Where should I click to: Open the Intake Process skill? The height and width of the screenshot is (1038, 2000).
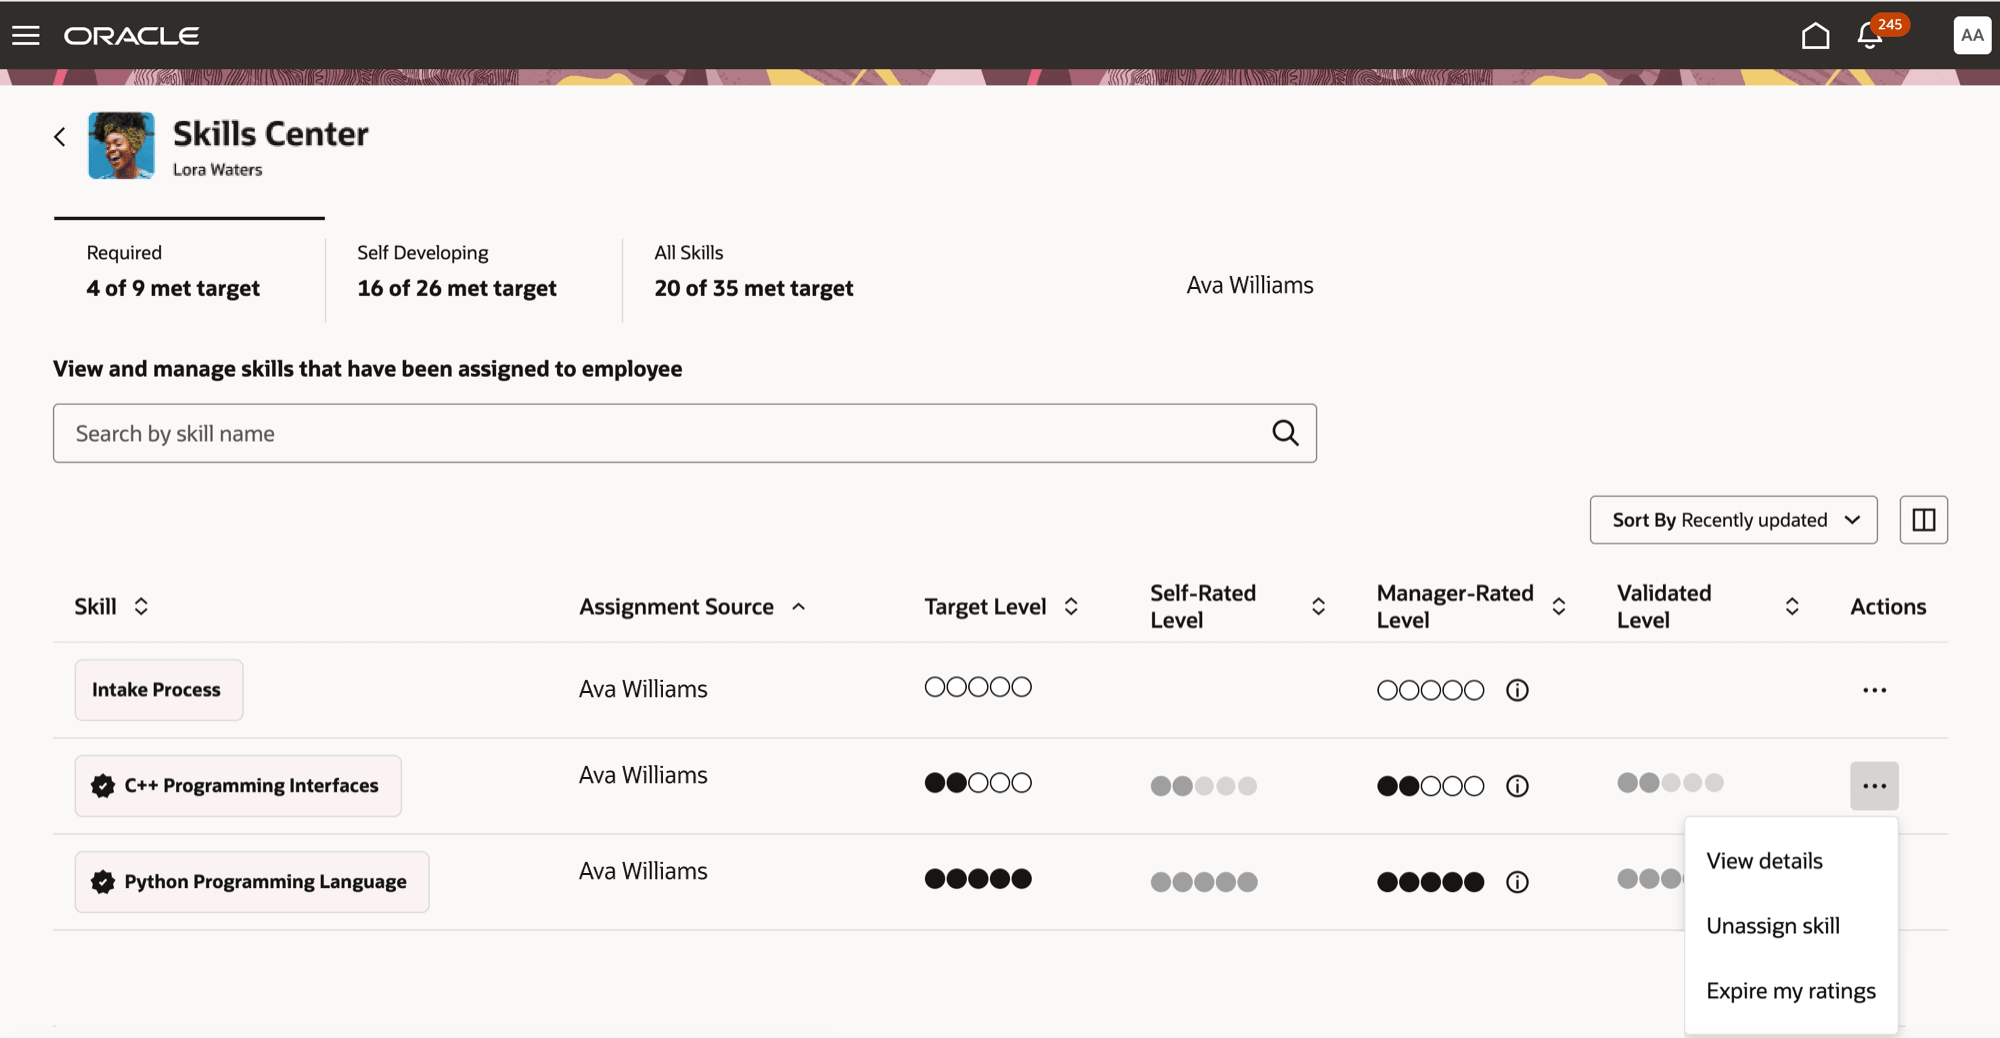click(x=159, y=690)
